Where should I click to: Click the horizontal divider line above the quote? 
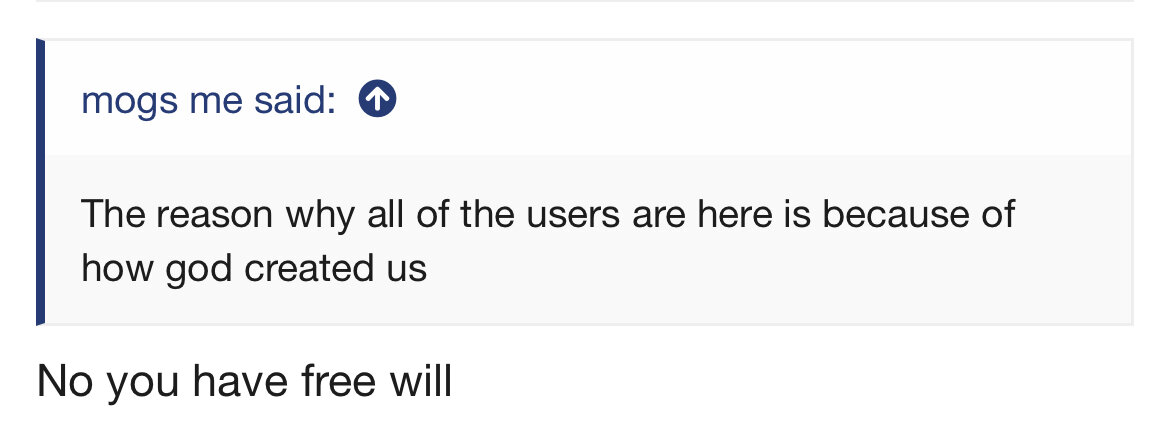coord(584,1)
